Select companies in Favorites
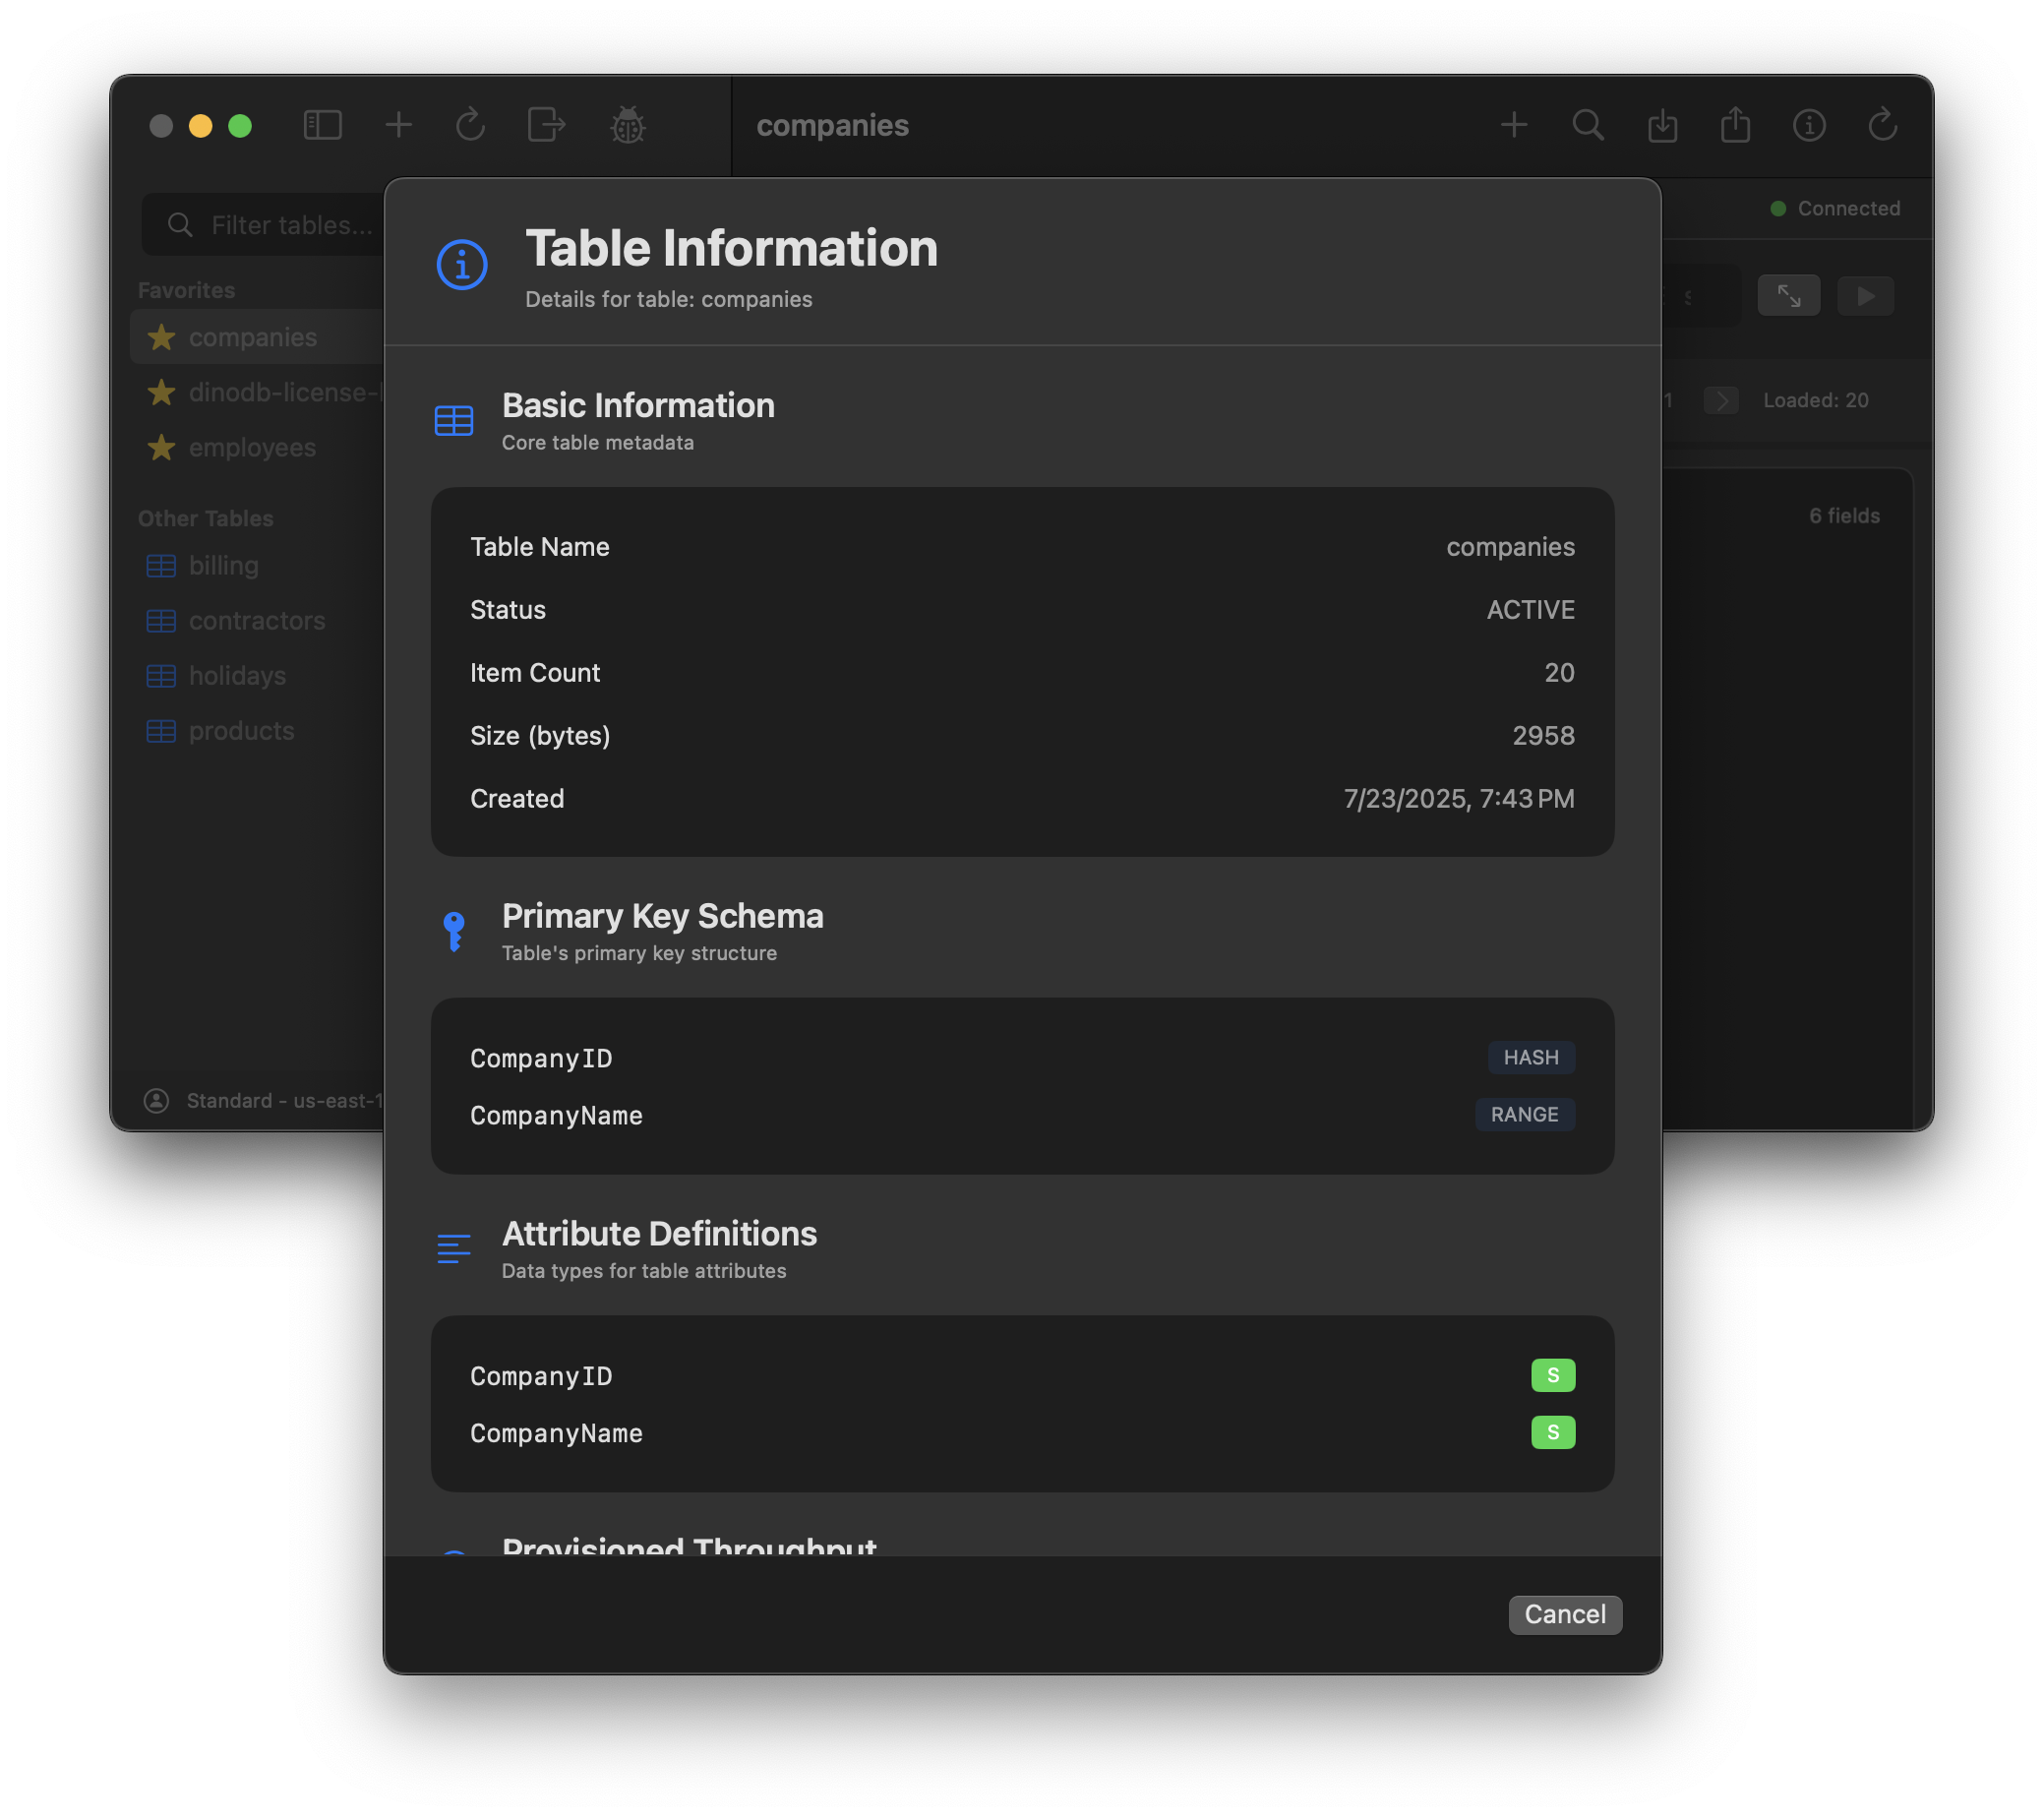Image resolution: width=2044 pixels, height=1820 pixels. click(x=258, y=337)
